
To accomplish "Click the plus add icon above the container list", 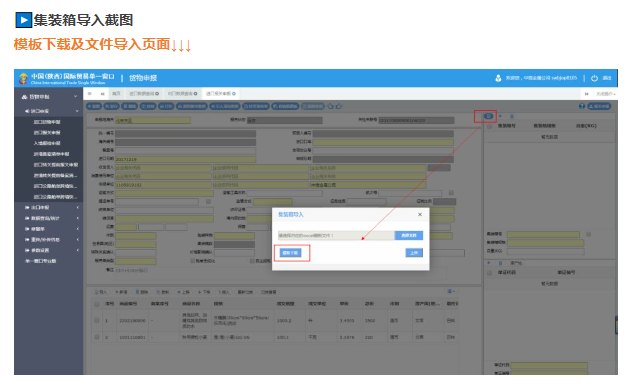I will point(500,116).
